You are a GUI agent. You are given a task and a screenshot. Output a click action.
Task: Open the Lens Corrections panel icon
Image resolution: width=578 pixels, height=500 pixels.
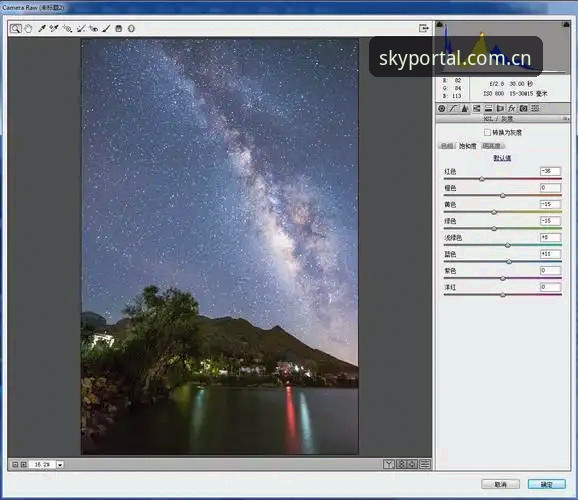coord(500,108)
